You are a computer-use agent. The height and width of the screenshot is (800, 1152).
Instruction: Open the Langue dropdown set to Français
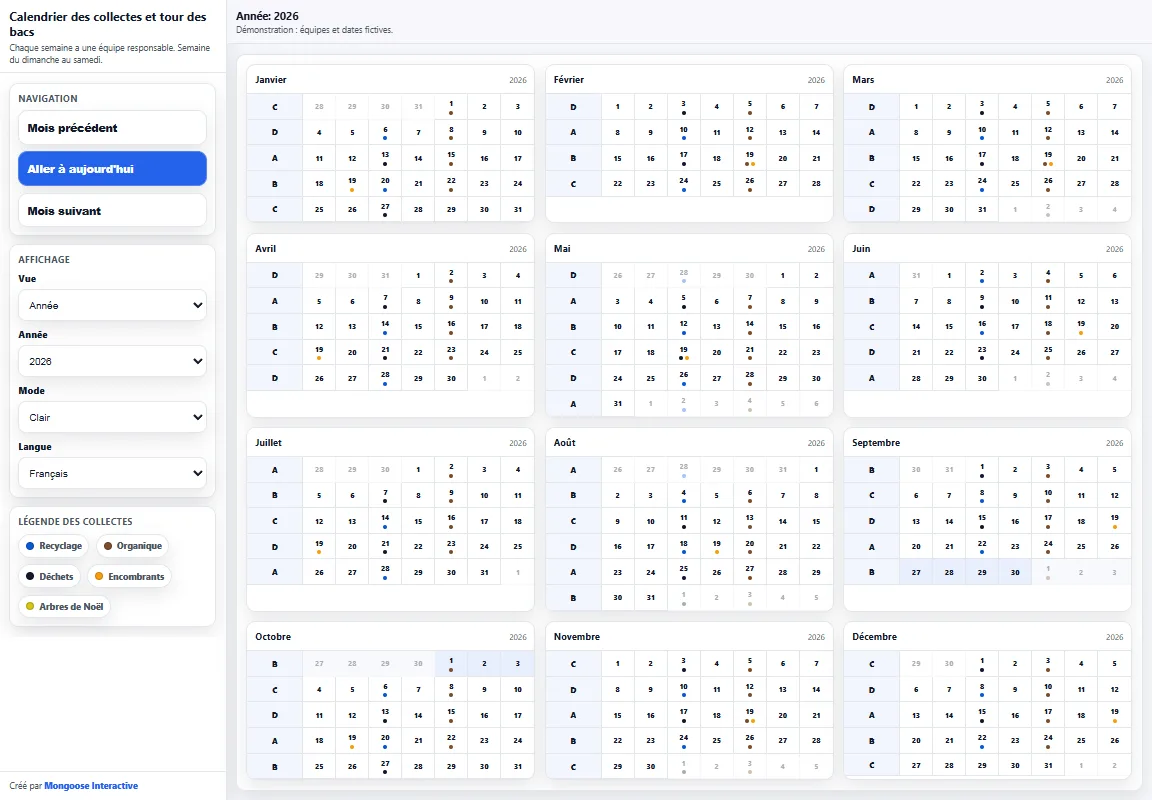[x=112, y=473]
